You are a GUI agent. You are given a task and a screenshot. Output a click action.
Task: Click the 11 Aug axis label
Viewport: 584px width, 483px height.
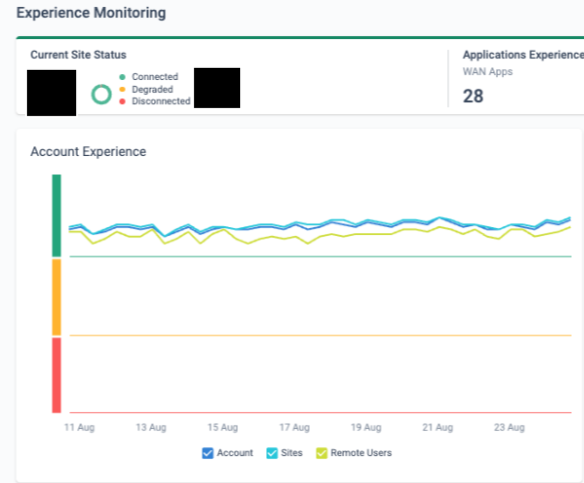(x=79, y=427)
